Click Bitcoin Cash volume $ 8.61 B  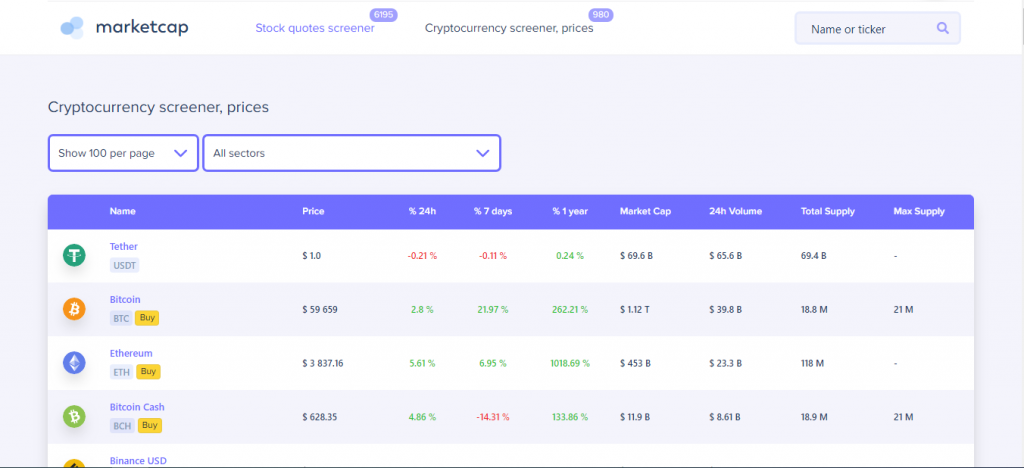[726, 416]
